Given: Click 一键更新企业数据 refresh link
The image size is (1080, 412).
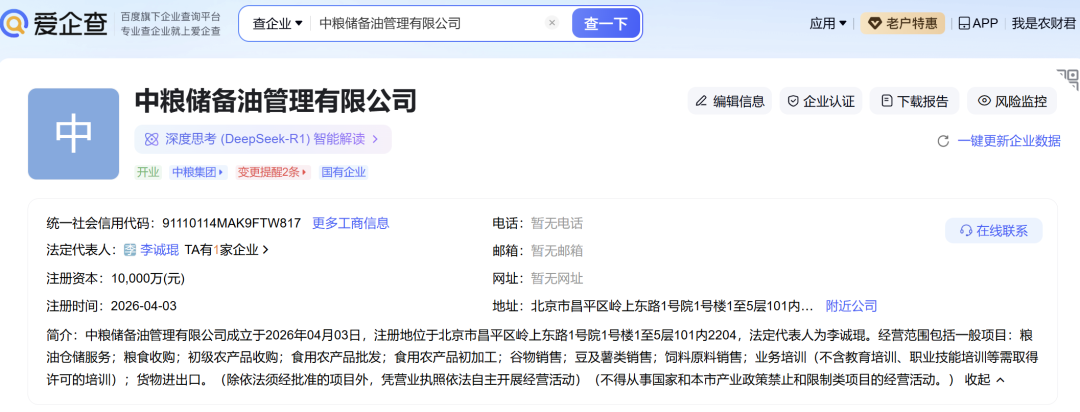Looking at the screenshot, I should [999, 141].
